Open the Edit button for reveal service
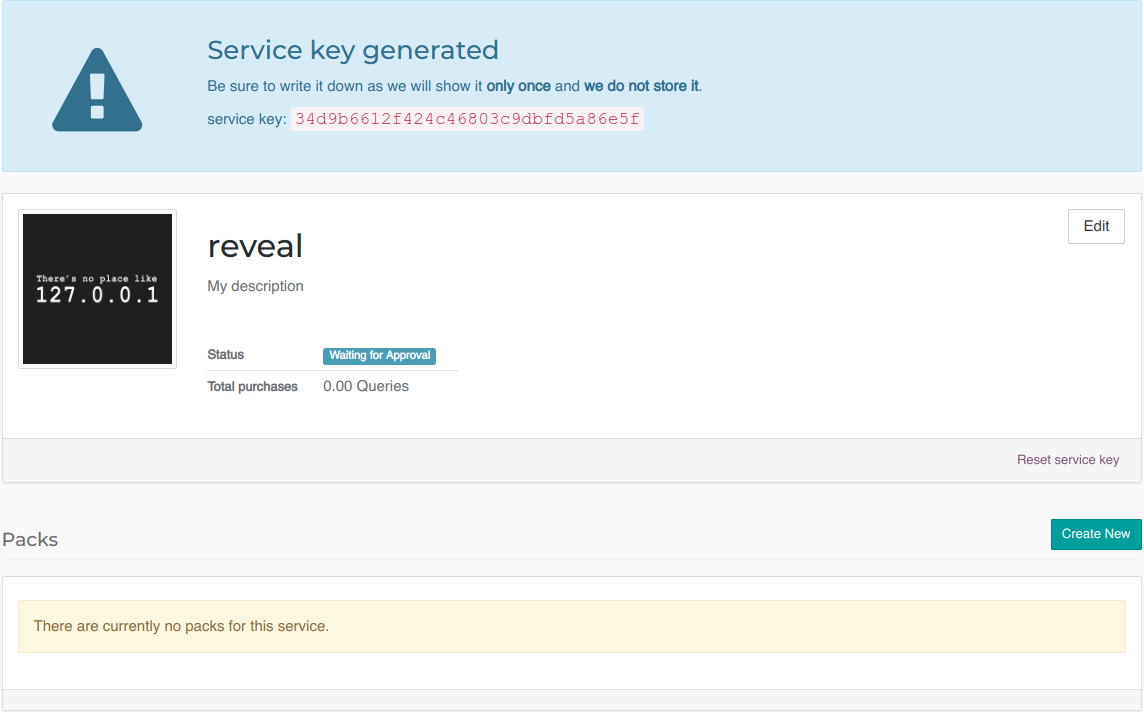Viewport: 1144px width, 712px height. 1096,226
